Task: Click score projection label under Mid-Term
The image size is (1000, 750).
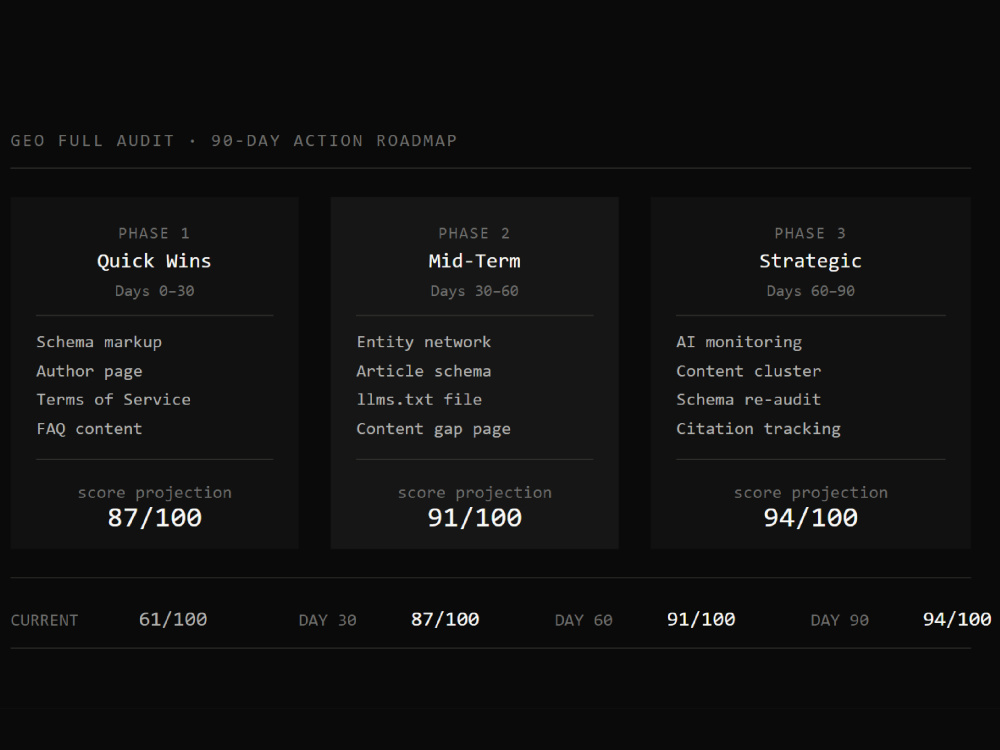Action: pos(474,492)
